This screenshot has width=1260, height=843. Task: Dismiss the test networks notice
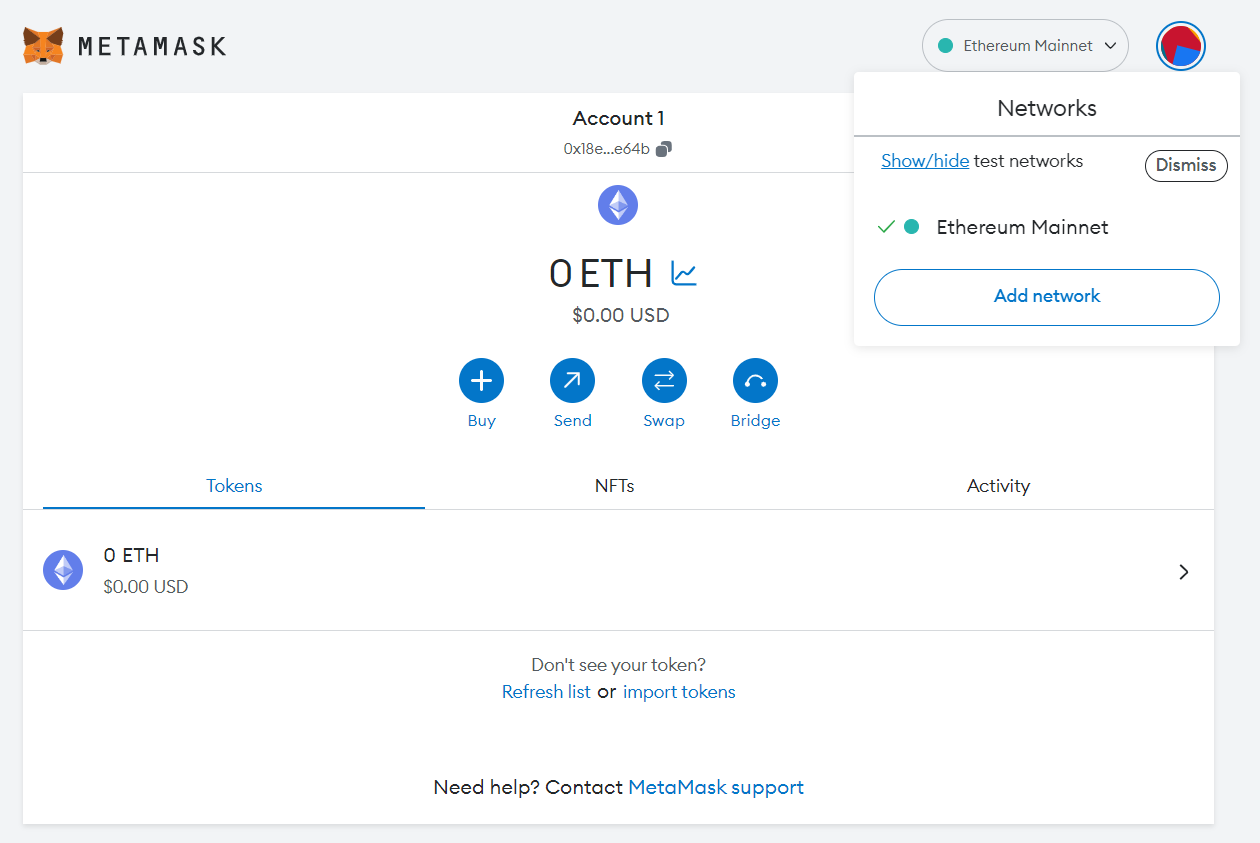pyautogui.click(x=1186, y=166)
